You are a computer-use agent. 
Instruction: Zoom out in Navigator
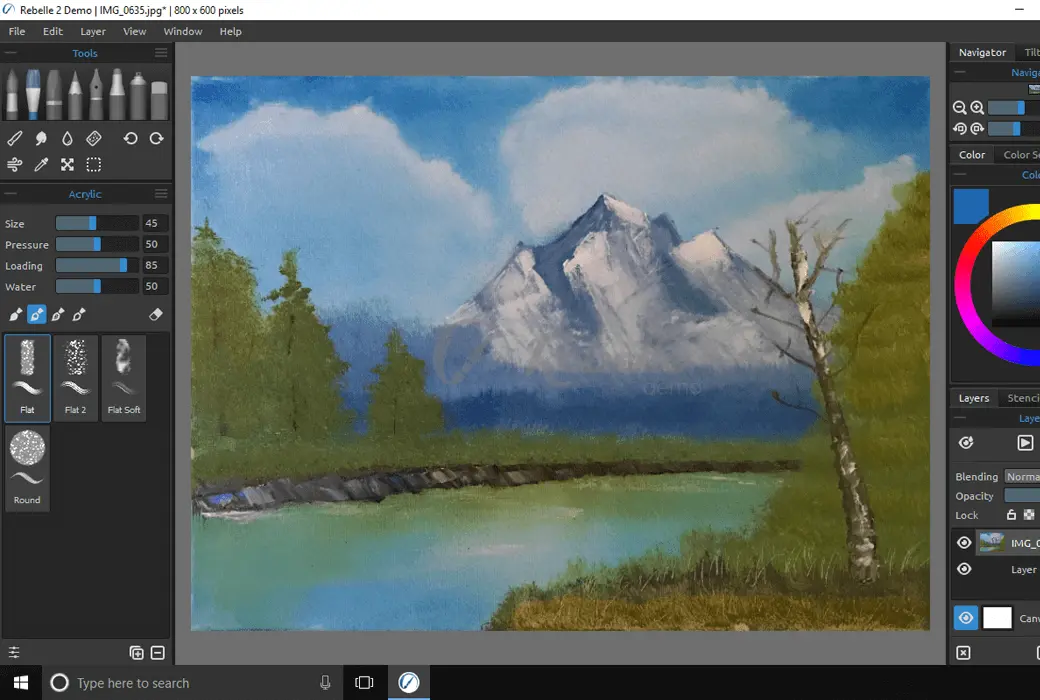point(959,107)
